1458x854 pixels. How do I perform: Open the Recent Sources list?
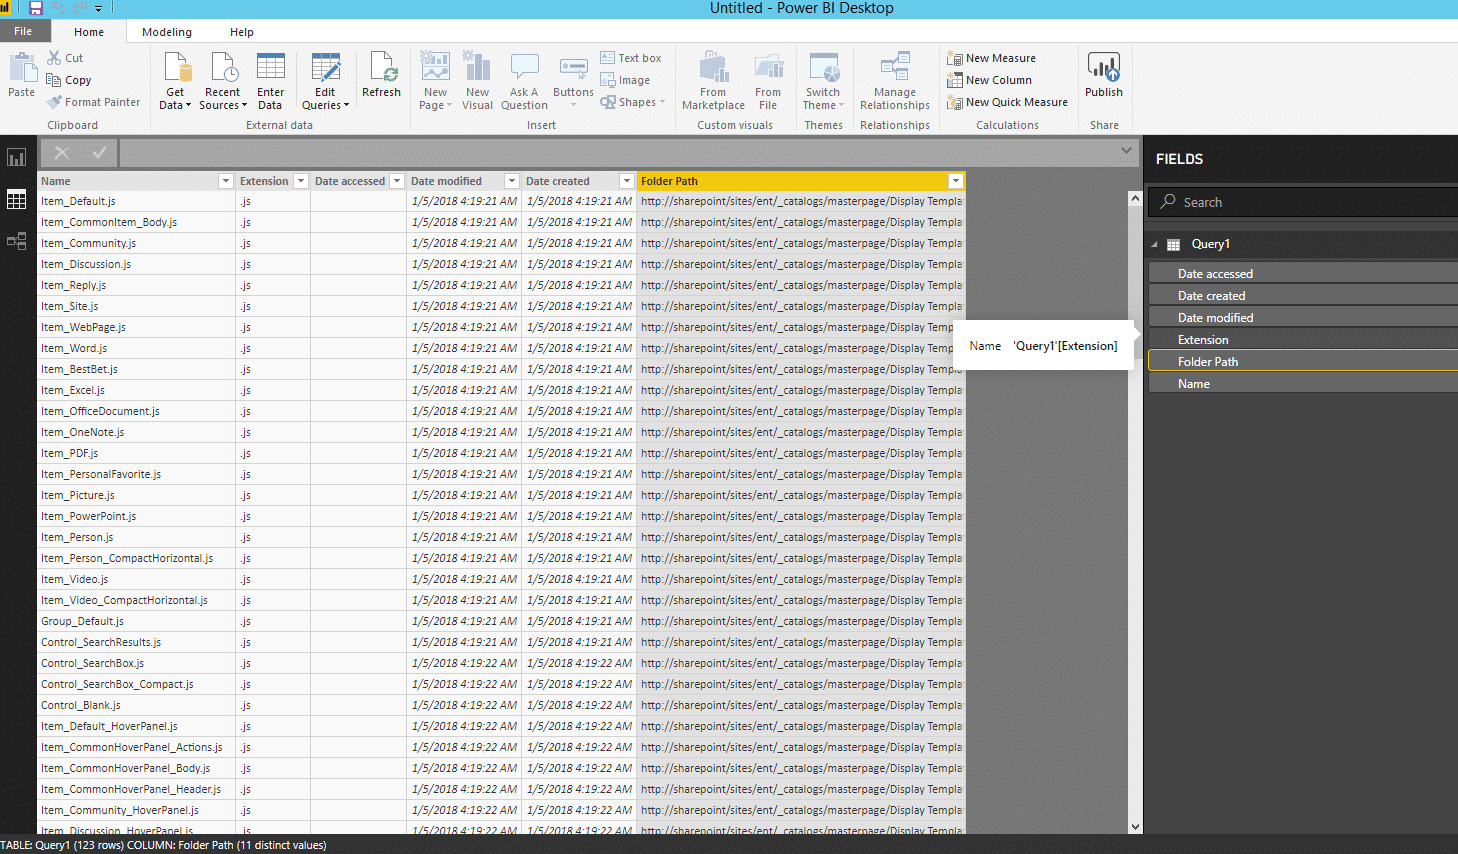point(222,81)
